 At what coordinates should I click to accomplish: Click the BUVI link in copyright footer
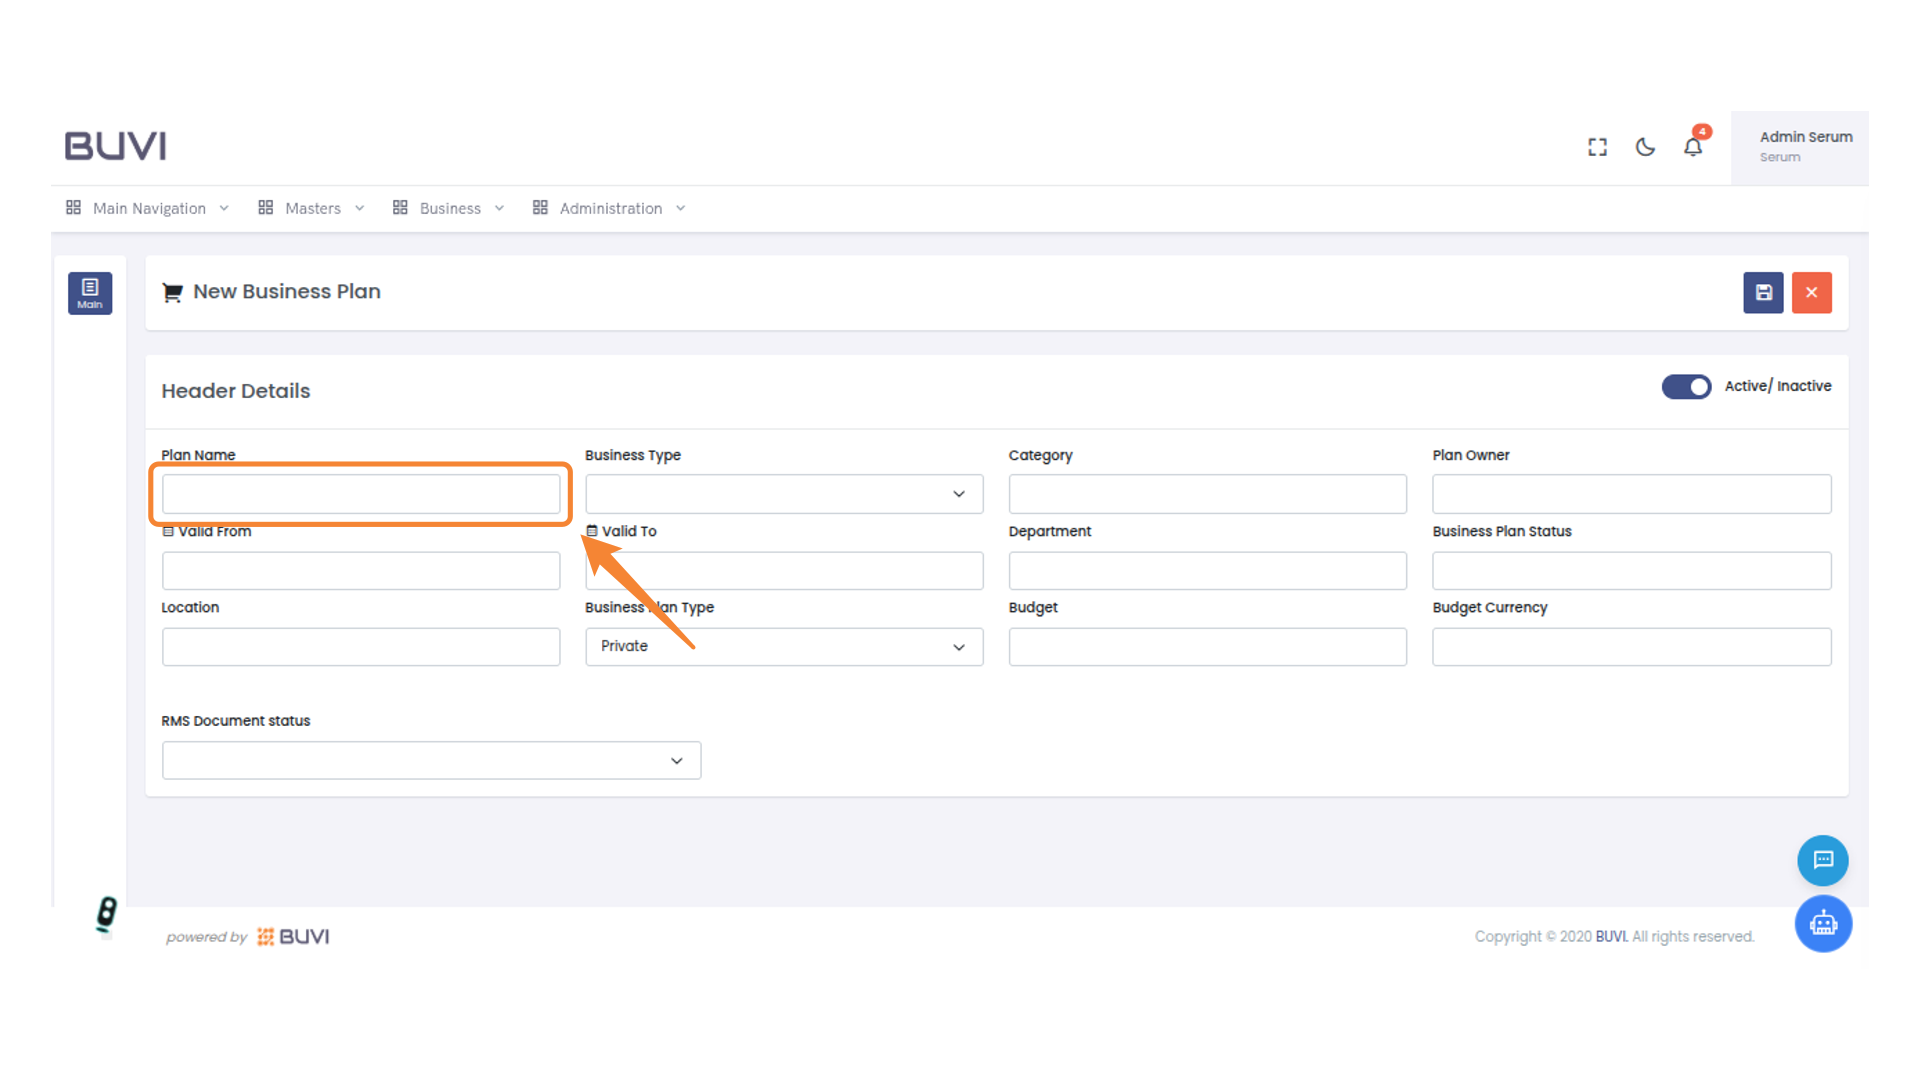(x=1610, y=937)
